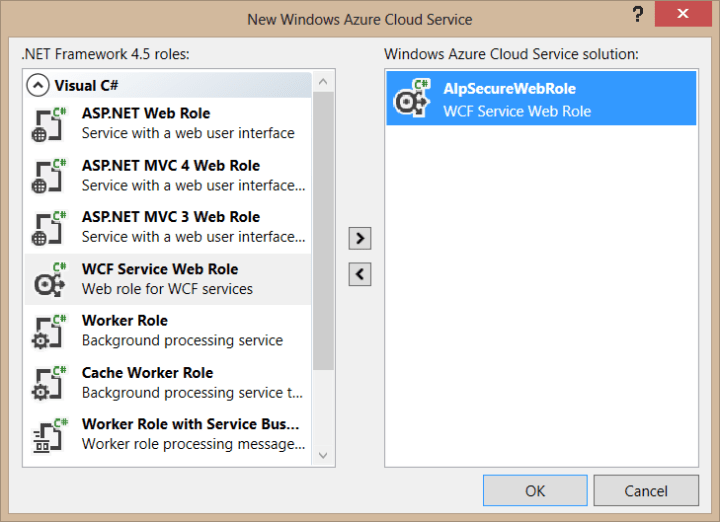Select AlpSecureWebRole name in the solution pane
The width and height of the screenshot is (720, 522).
pos(509,89)
